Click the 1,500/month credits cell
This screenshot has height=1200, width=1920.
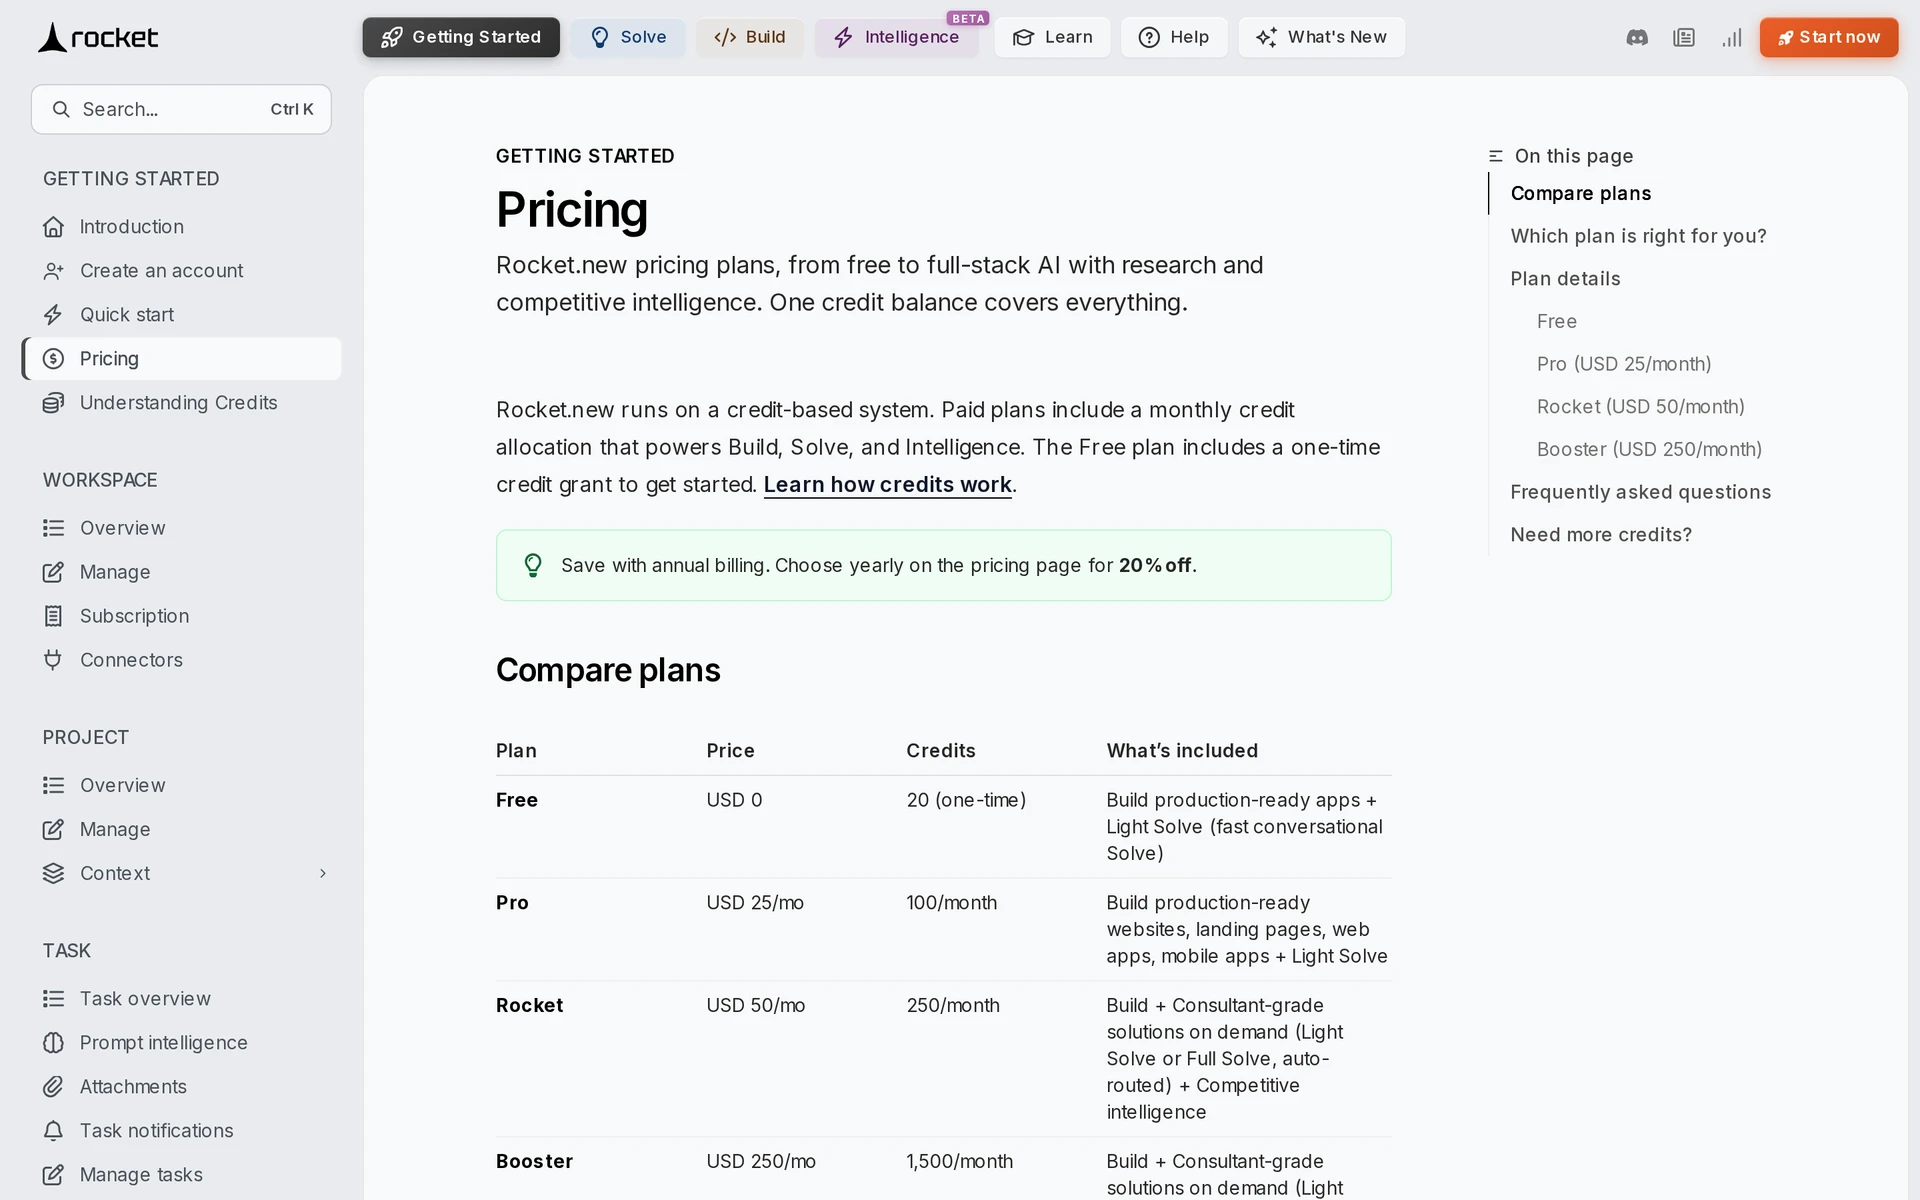(959, 1162)
